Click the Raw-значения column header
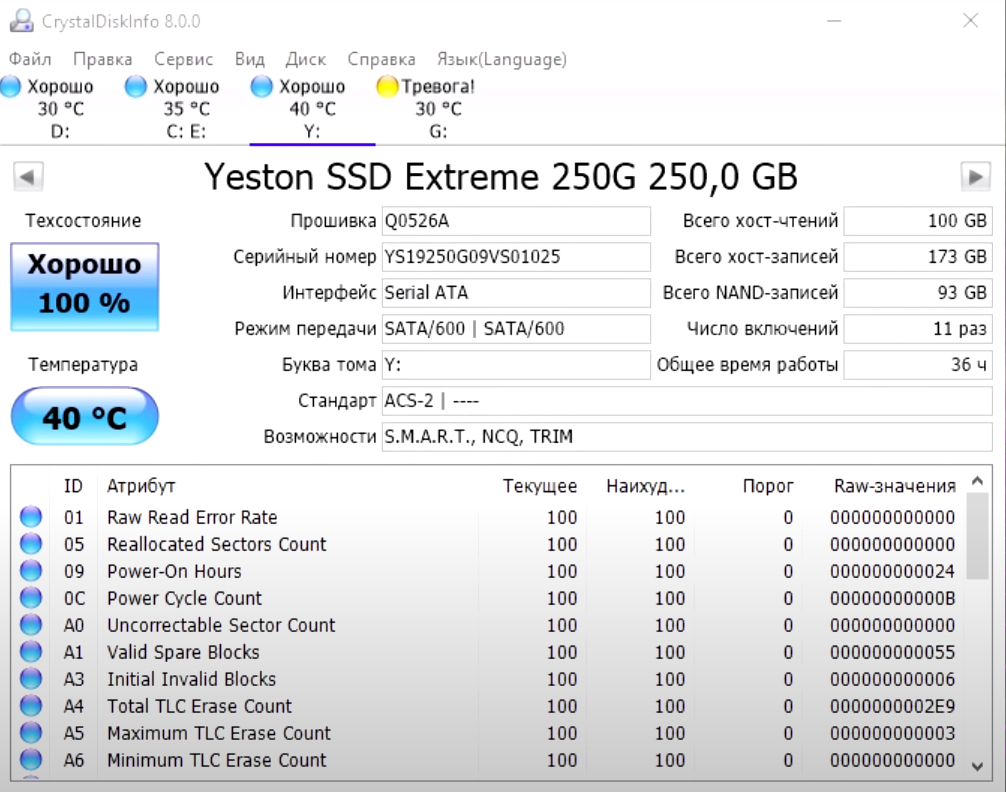1006x792 pixels. pyautogui.click(x=894, y=486)
